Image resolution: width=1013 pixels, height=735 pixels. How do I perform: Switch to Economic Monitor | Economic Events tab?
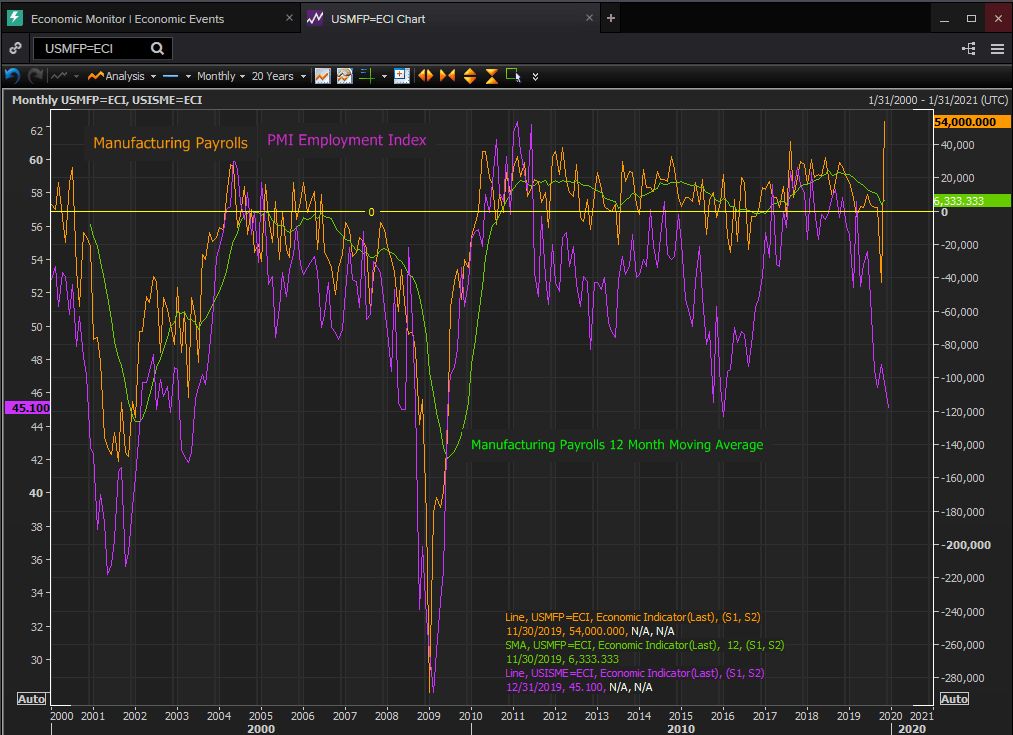140,18
